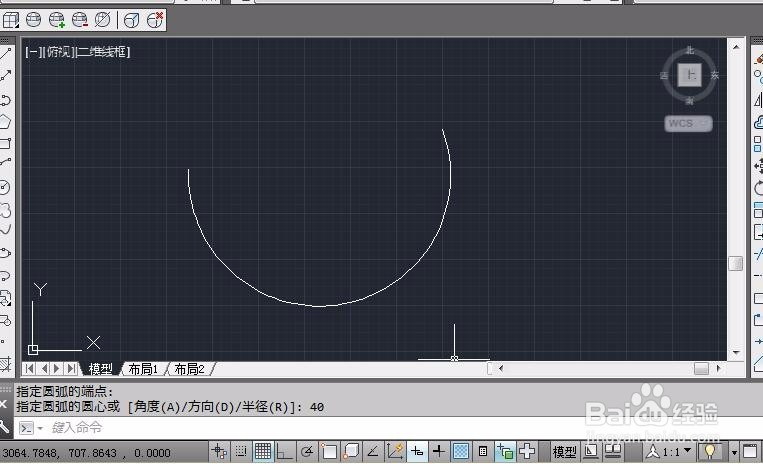Select the Arc tool

[x=6, y=163]
